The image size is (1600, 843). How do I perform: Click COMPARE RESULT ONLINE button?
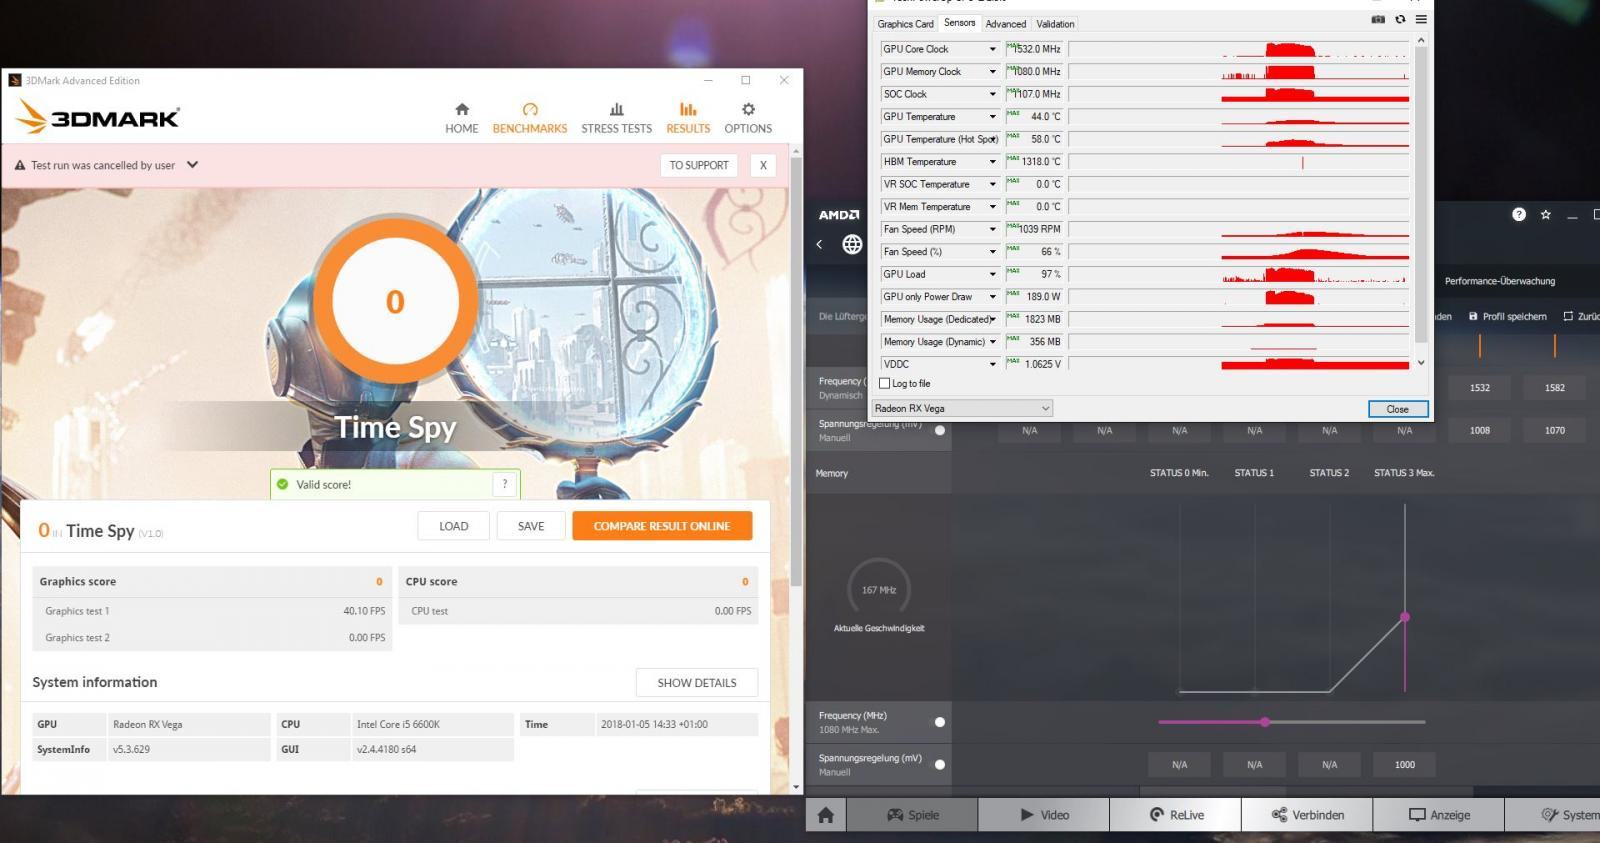(662, 526)
